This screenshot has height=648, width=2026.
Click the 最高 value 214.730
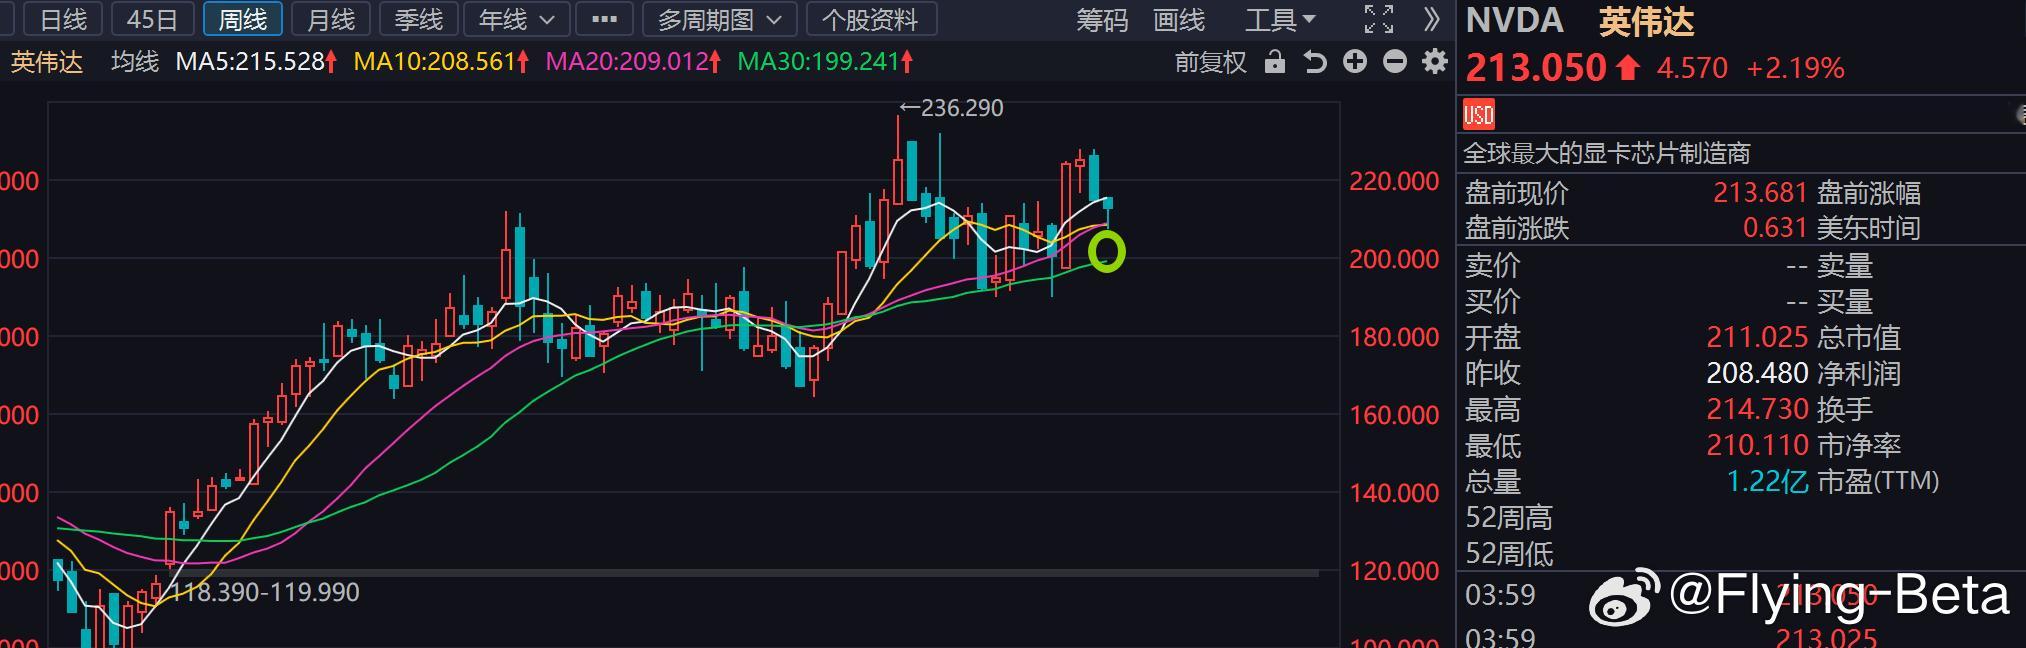tap(1757, 409)
